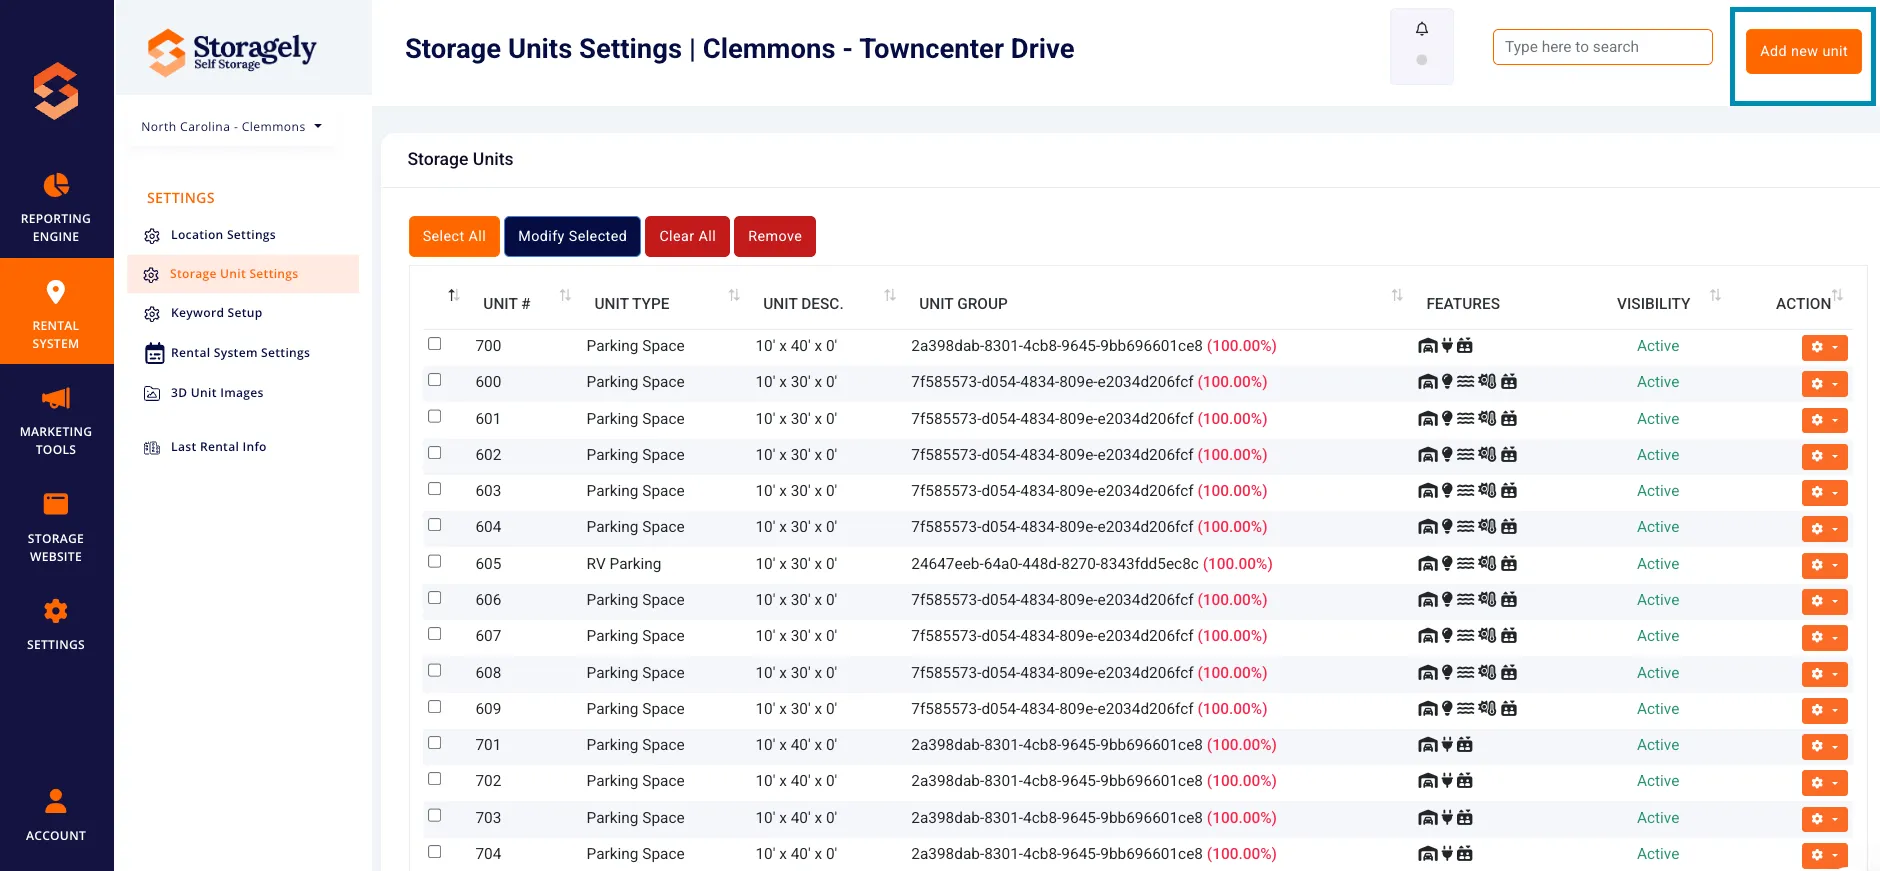Select the checkbox for unit 609
This screenshot has width=1880, height=871.
click(x=434, y=707)
